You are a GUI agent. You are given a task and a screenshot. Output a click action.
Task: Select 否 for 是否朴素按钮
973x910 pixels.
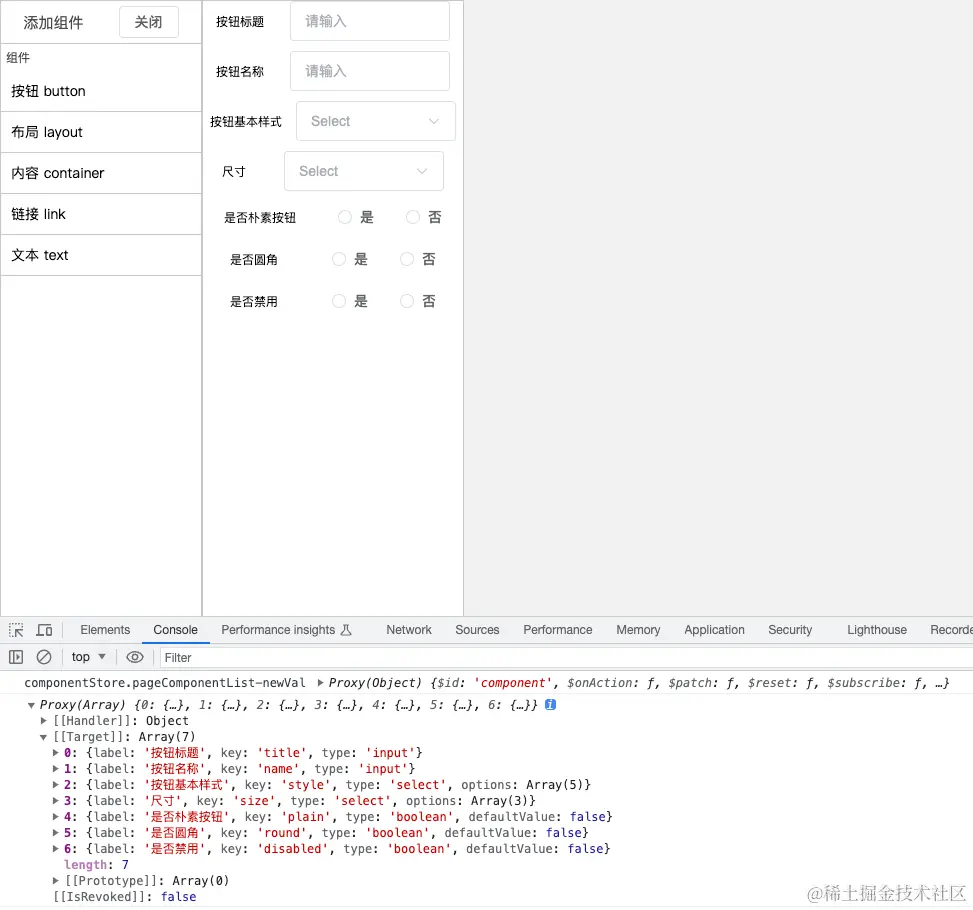413,217
